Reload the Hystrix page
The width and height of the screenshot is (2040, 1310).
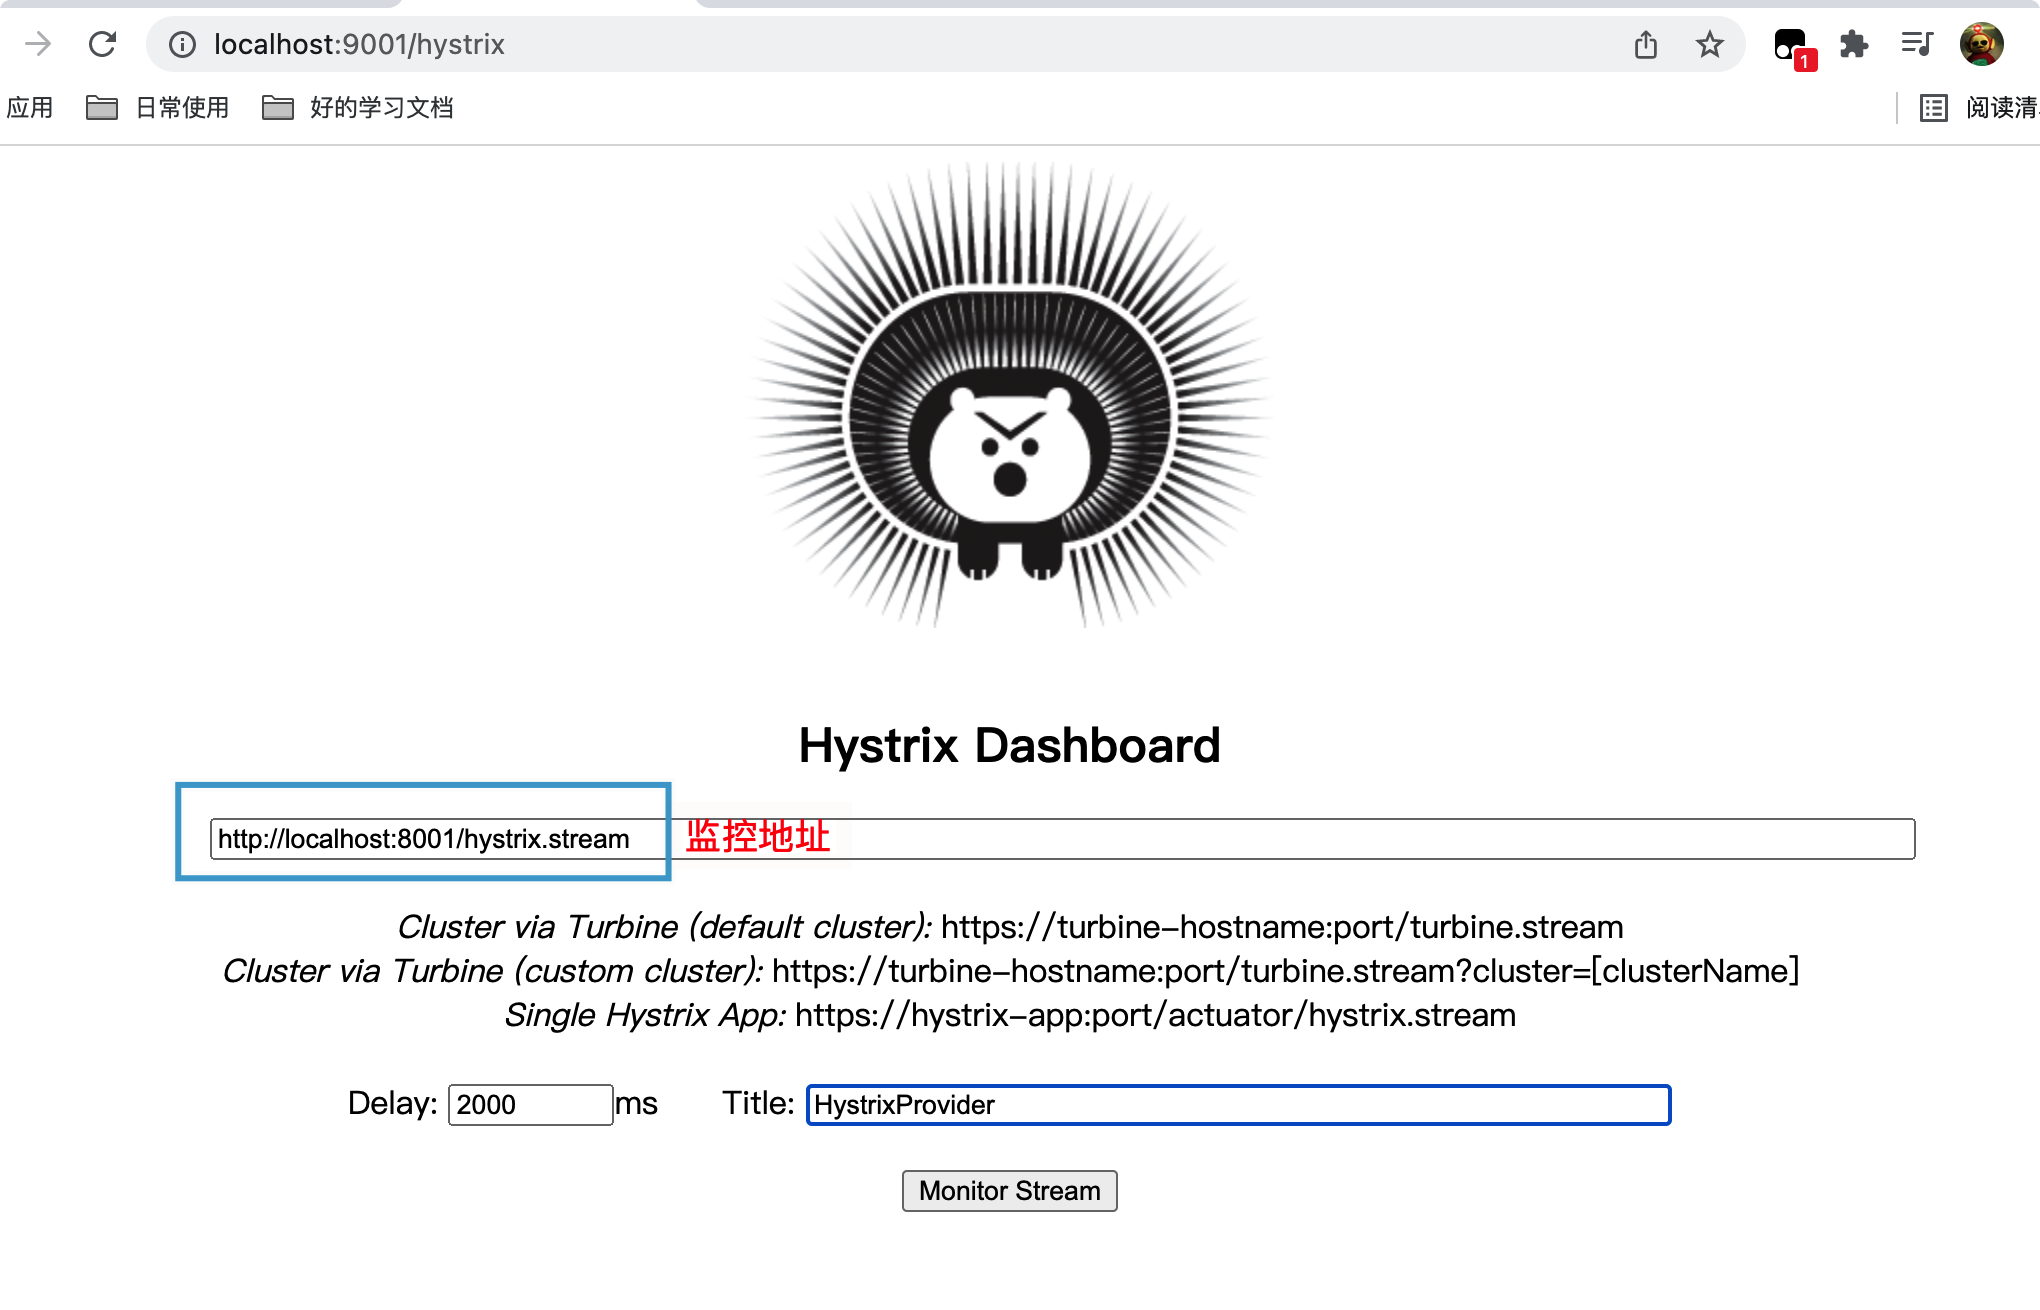click(102, 44)
